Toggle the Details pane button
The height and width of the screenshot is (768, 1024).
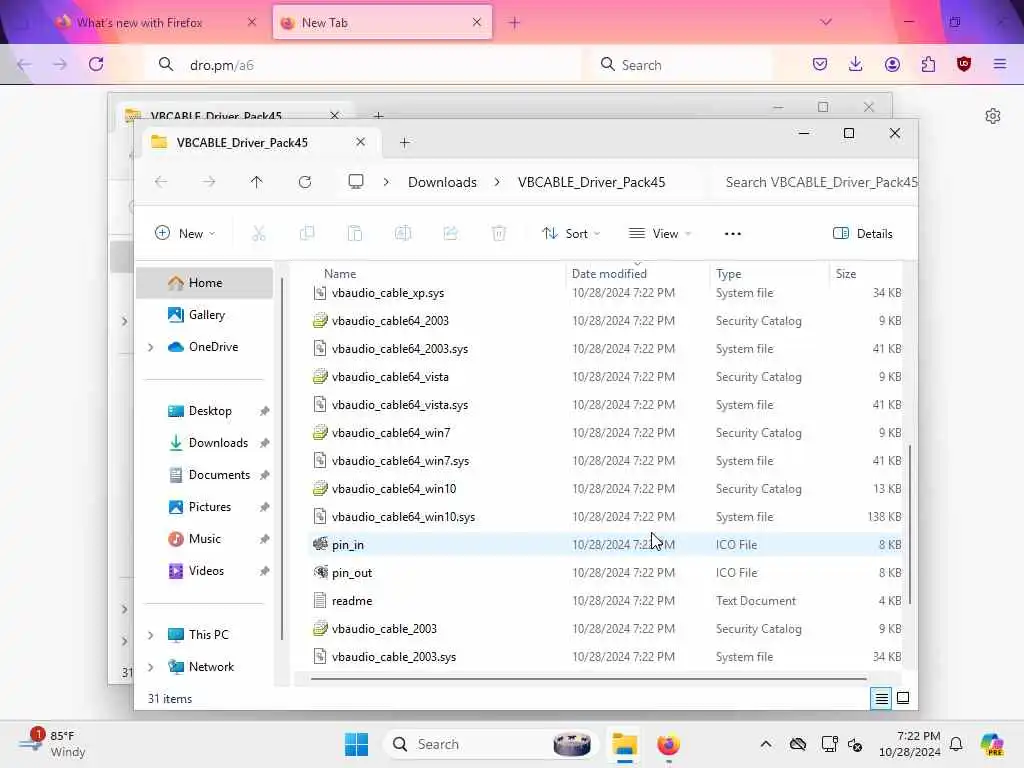coord(863,234)
